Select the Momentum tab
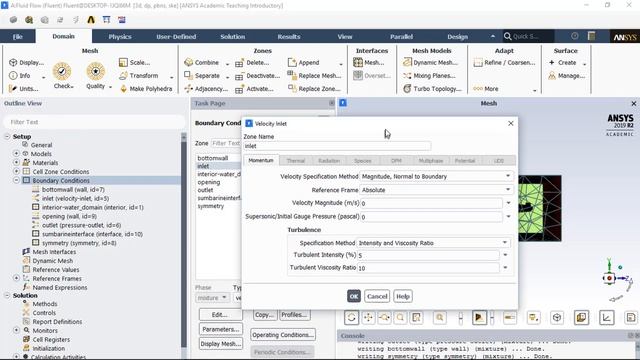This screenshot has width=640, height=360. [x=261, y=160]
